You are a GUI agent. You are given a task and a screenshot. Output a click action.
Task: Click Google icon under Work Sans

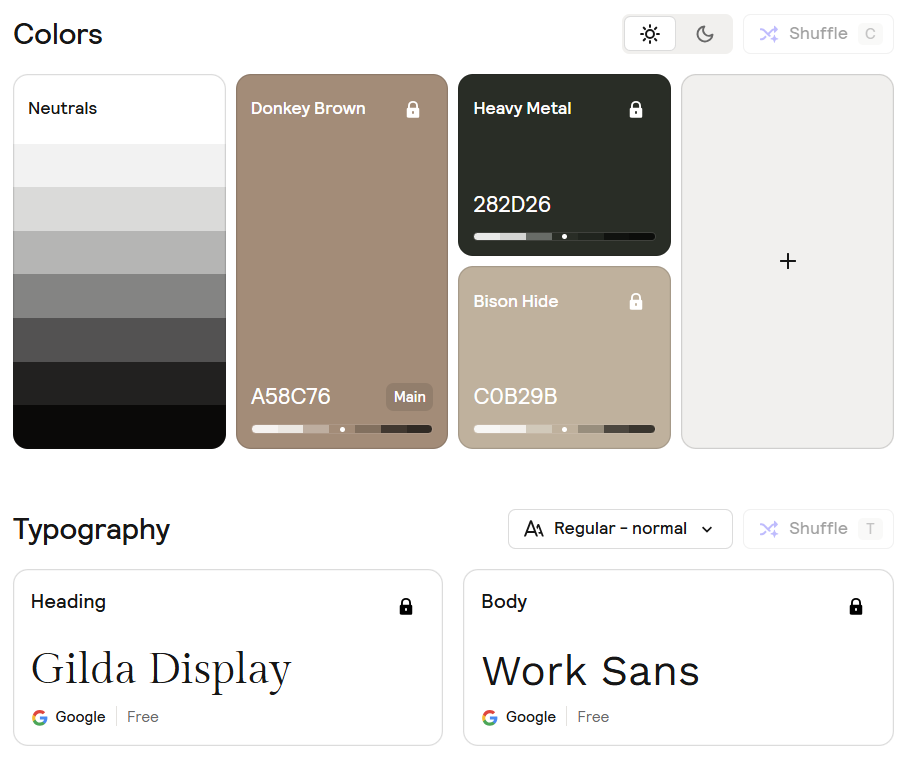(490, 717)
